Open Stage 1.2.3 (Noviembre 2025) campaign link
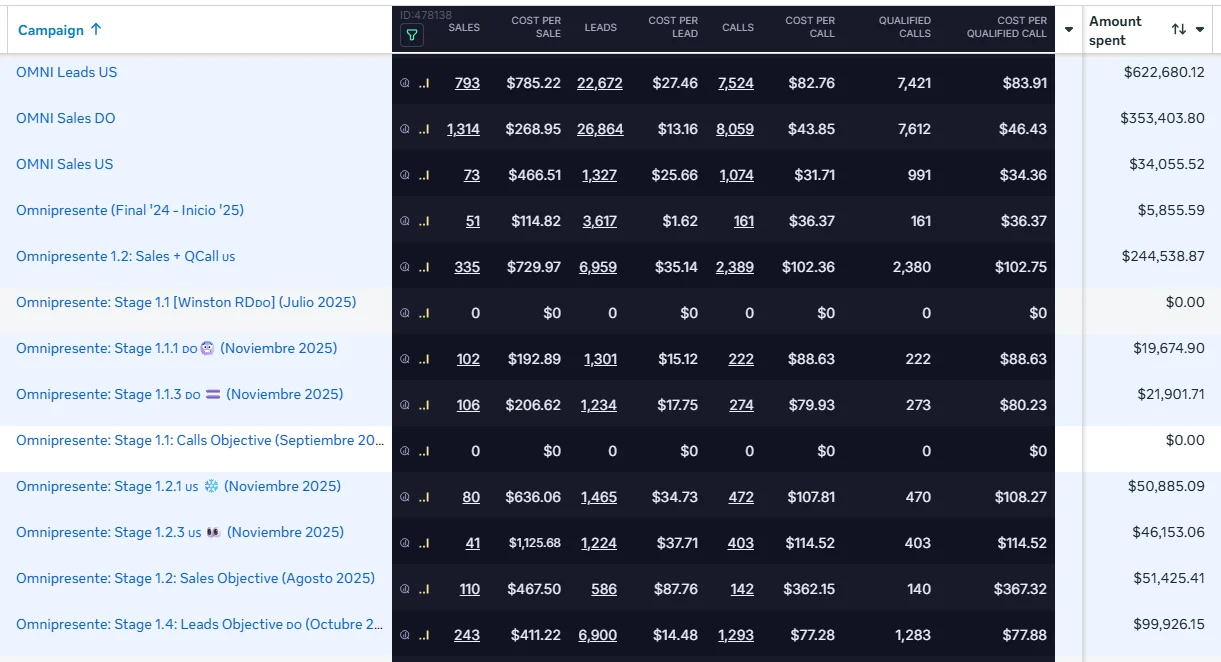 click(x=180, y=532)
